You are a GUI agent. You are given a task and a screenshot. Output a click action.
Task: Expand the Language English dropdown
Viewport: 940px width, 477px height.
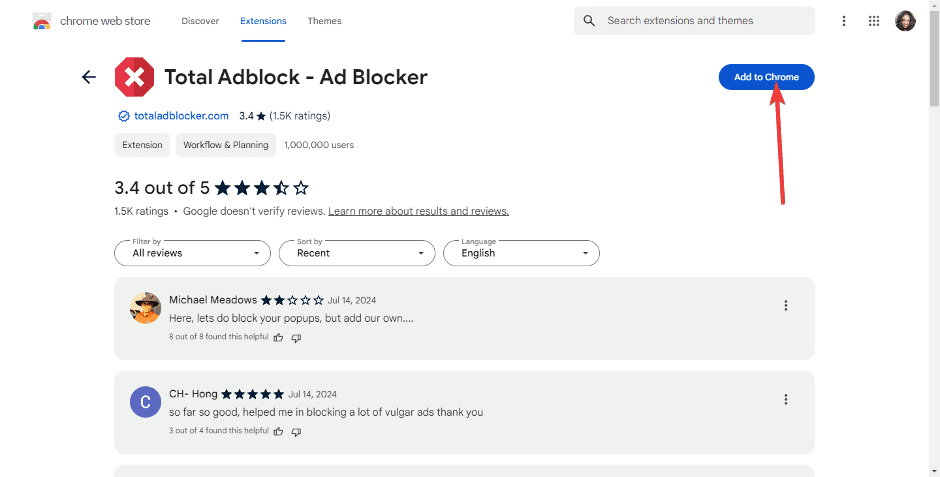pos(521,253)
